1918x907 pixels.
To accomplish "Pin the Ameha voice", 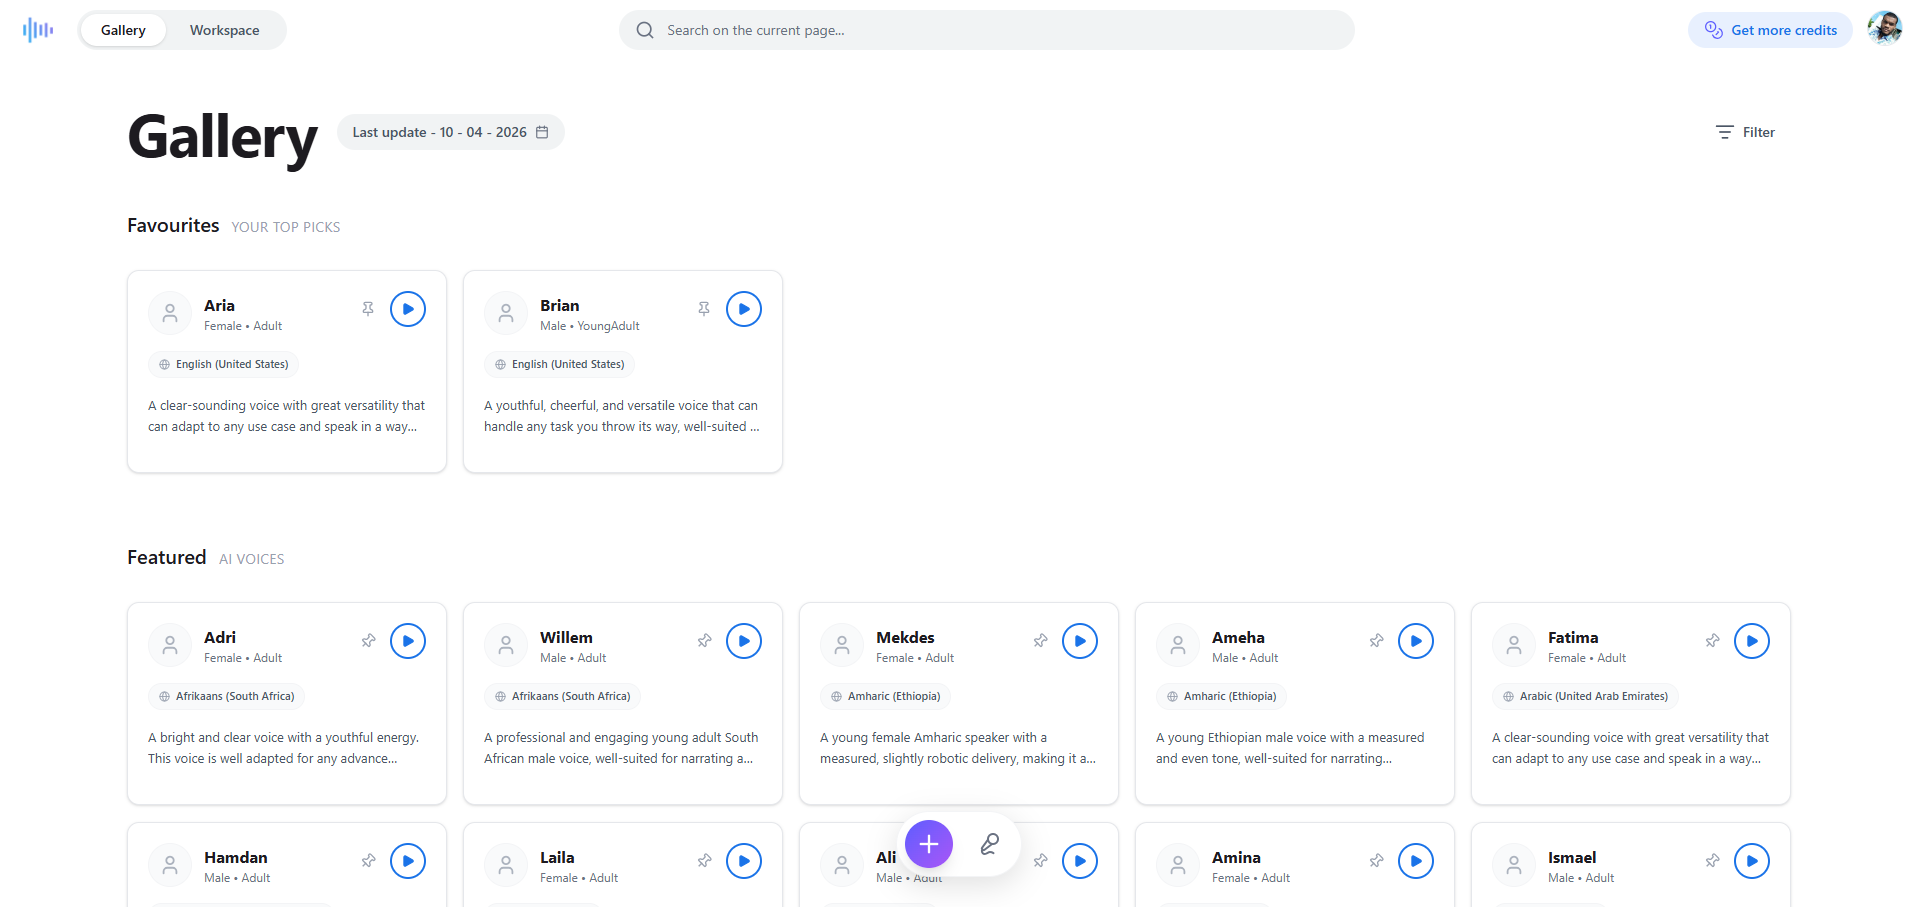I will (x=1376, y=641).
